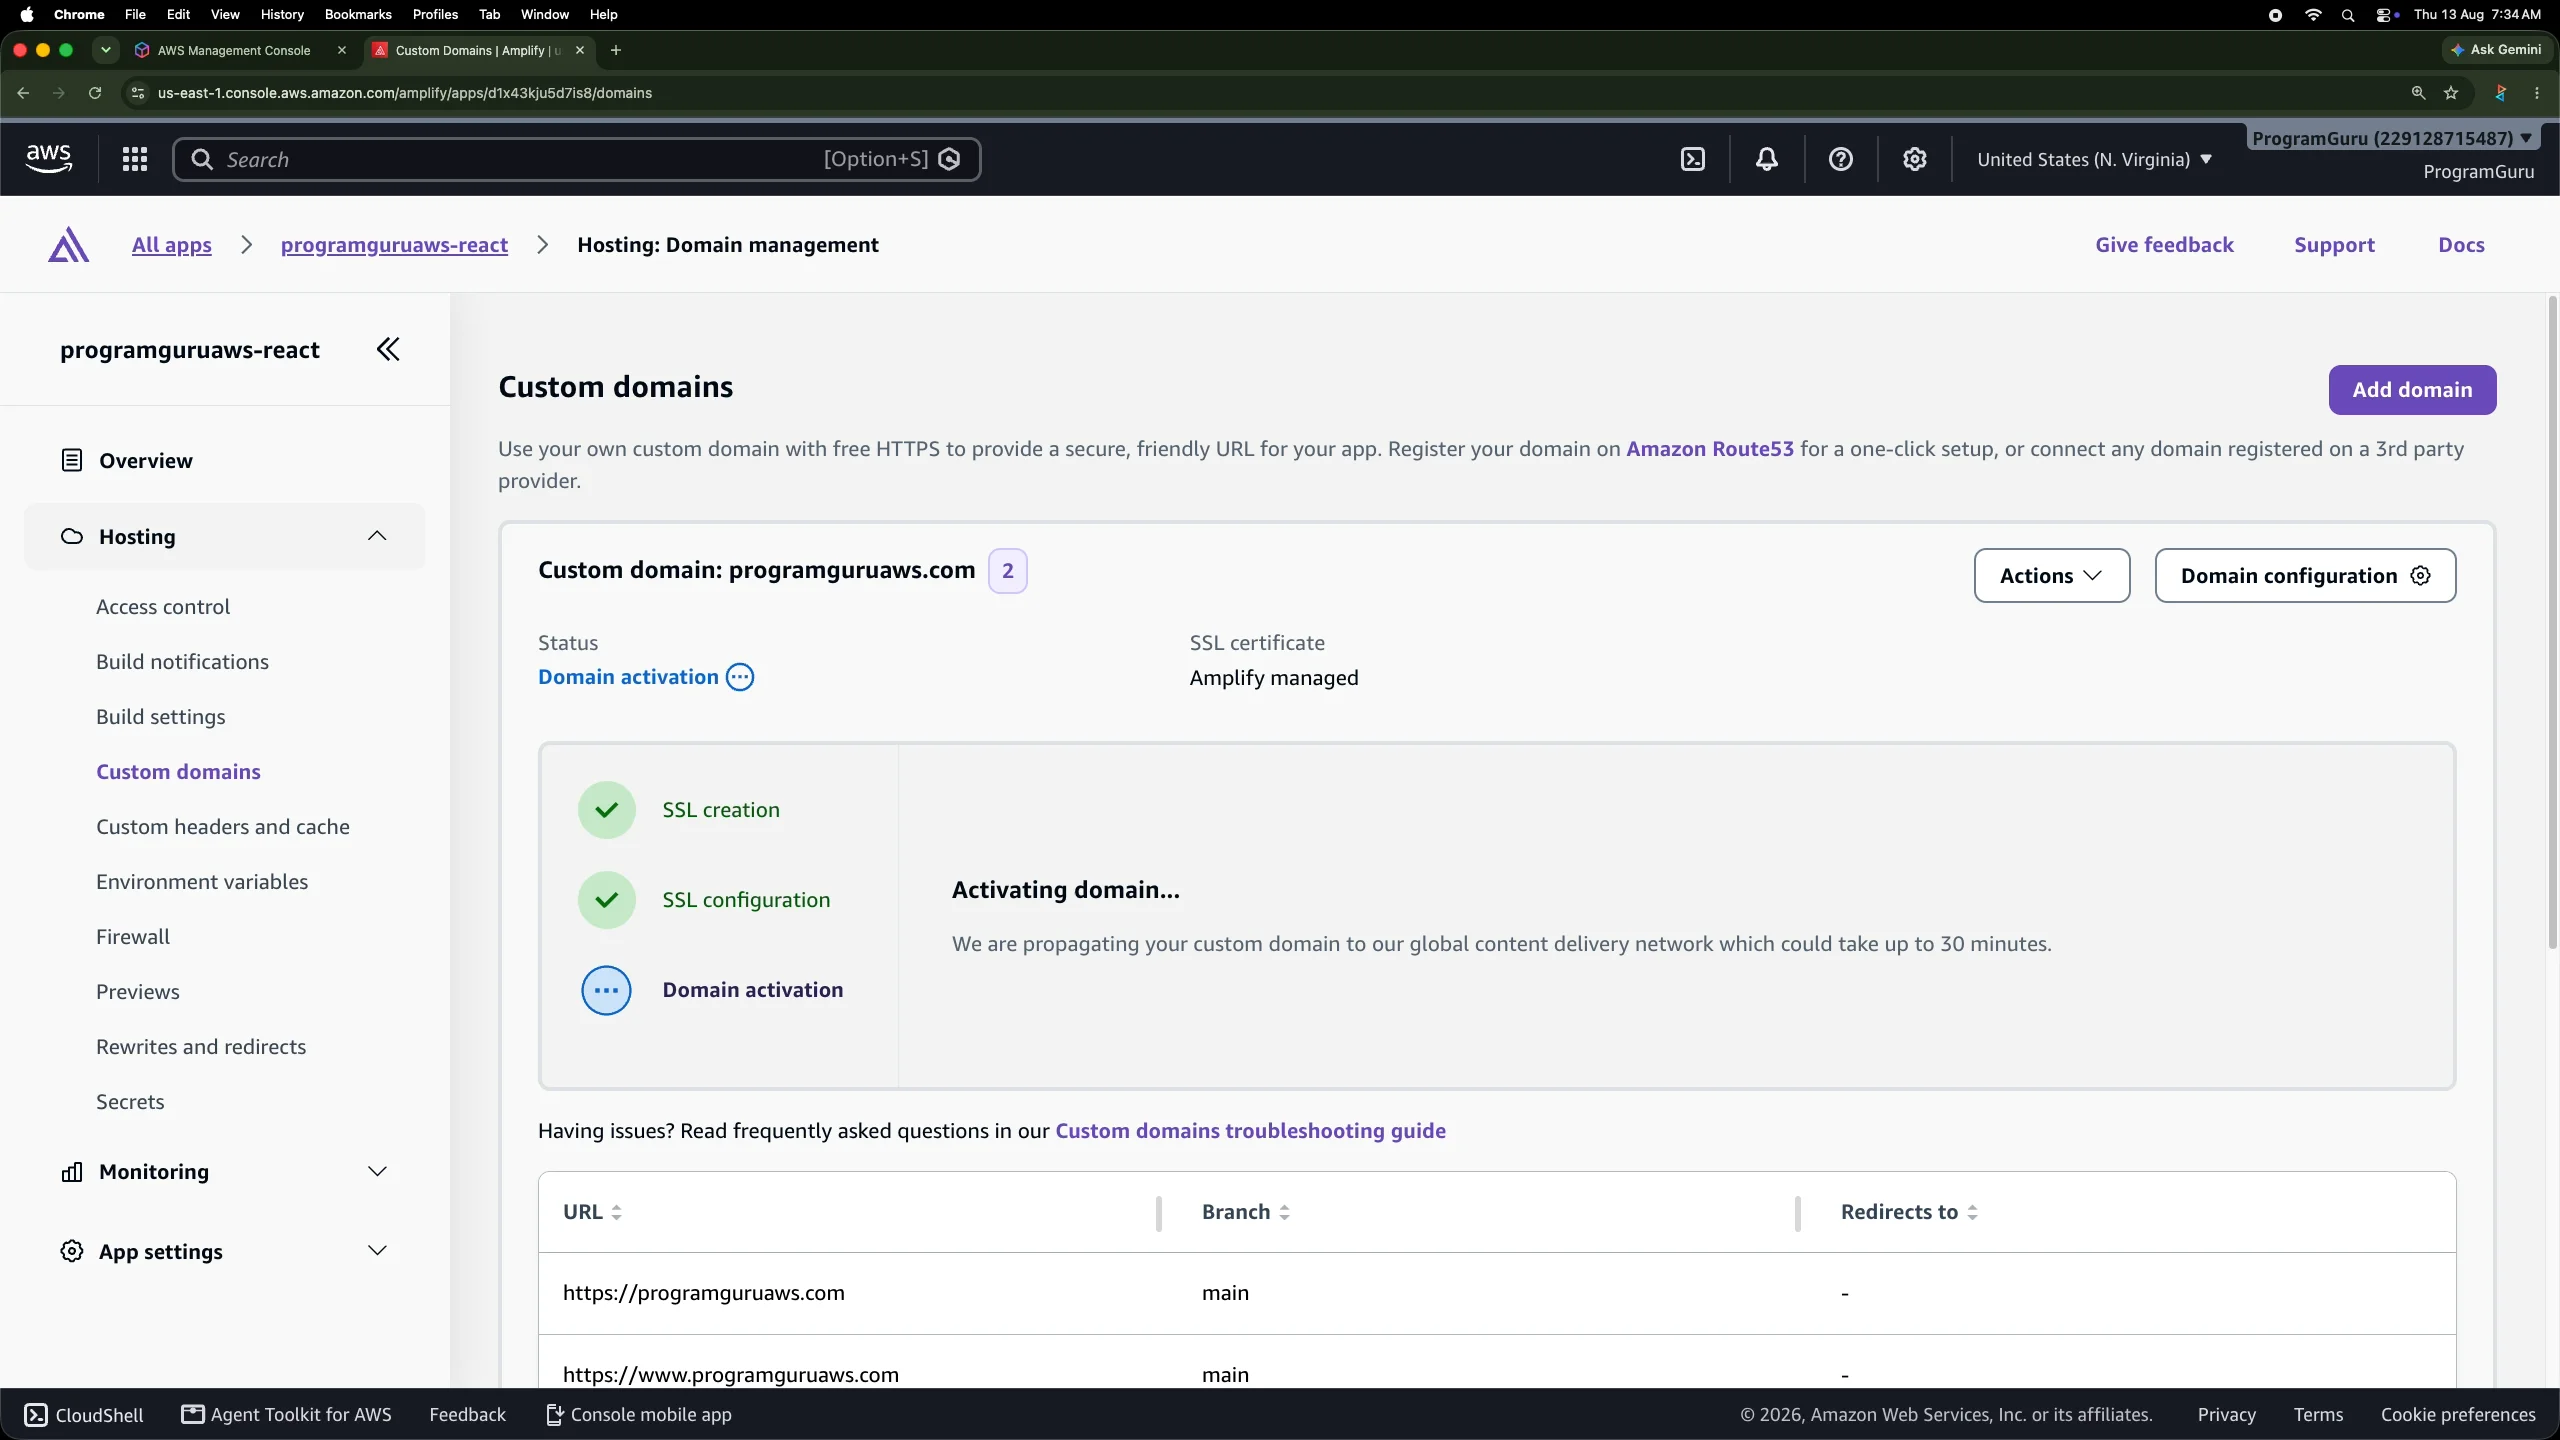The image size is (2560, 1440).
Task: Open Environment variables in sidebar
Action: coord(202,882)
